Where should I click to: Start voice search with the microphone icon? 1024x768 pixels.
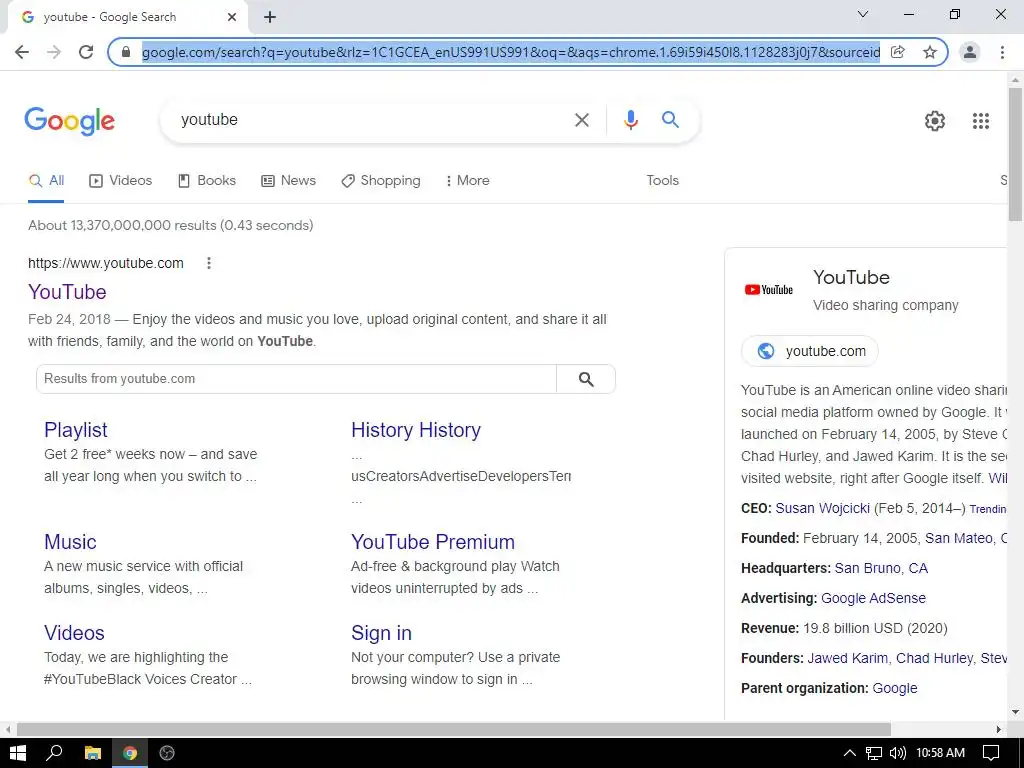click(x=630, y=120)
